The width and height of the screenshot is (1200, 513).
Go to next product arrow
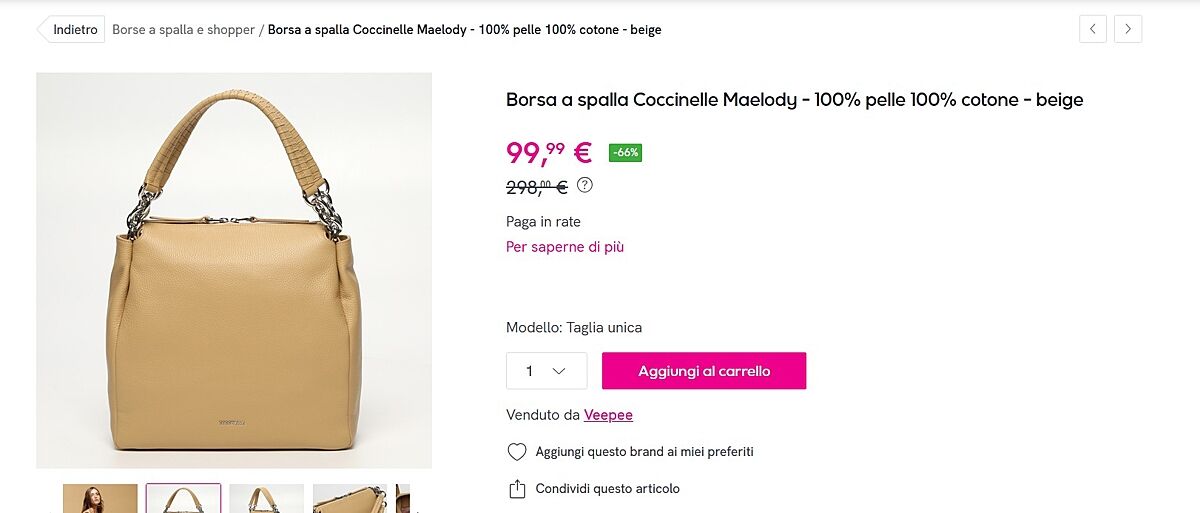coord(1128,29)
